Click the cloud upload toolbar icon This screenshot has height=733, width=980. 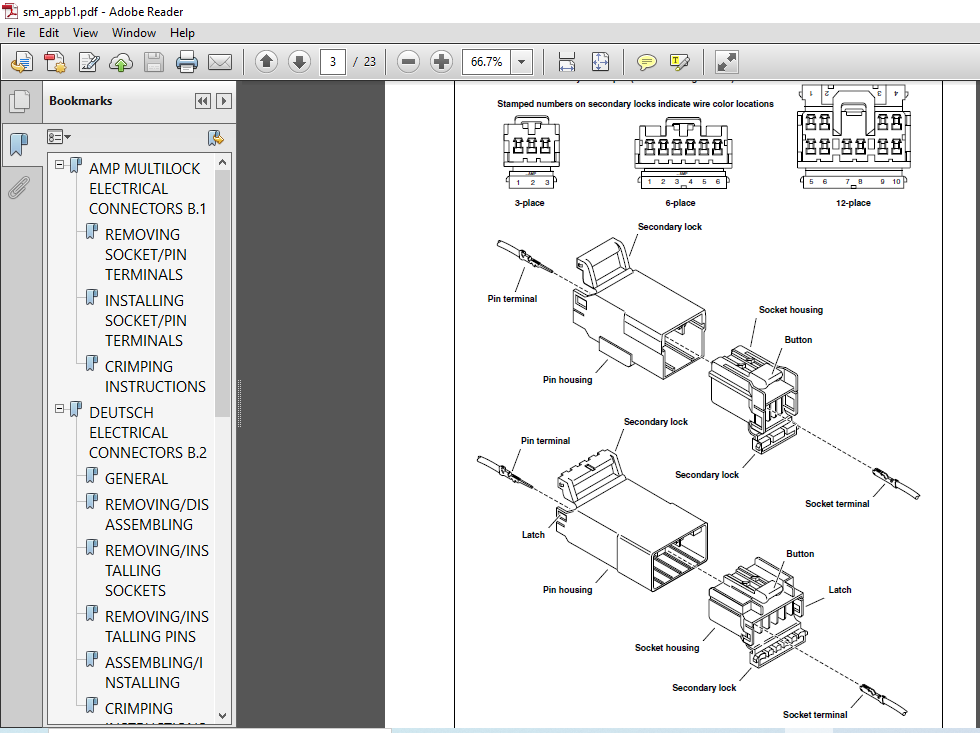pos(121,62)
